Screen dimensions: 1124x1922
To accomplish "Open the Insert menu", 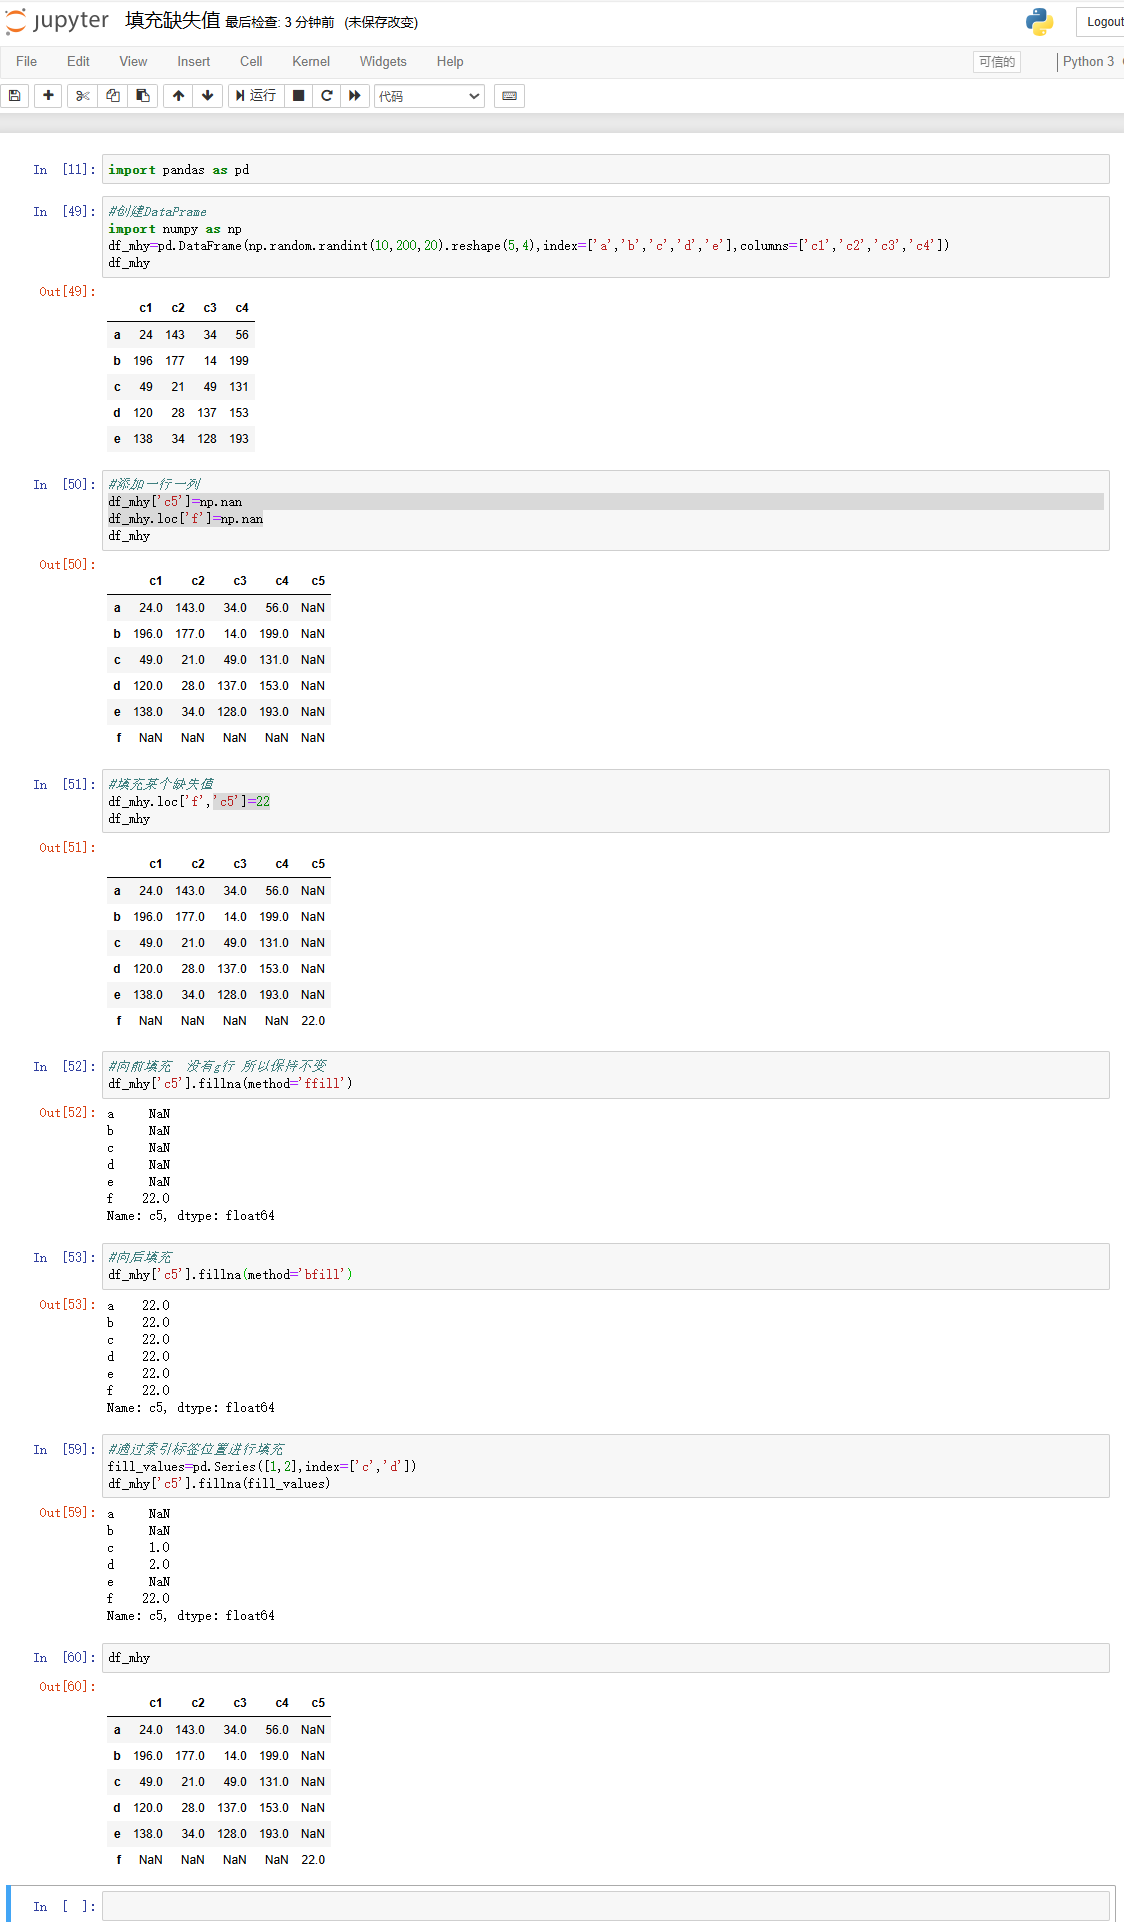I will coord(194,62).
